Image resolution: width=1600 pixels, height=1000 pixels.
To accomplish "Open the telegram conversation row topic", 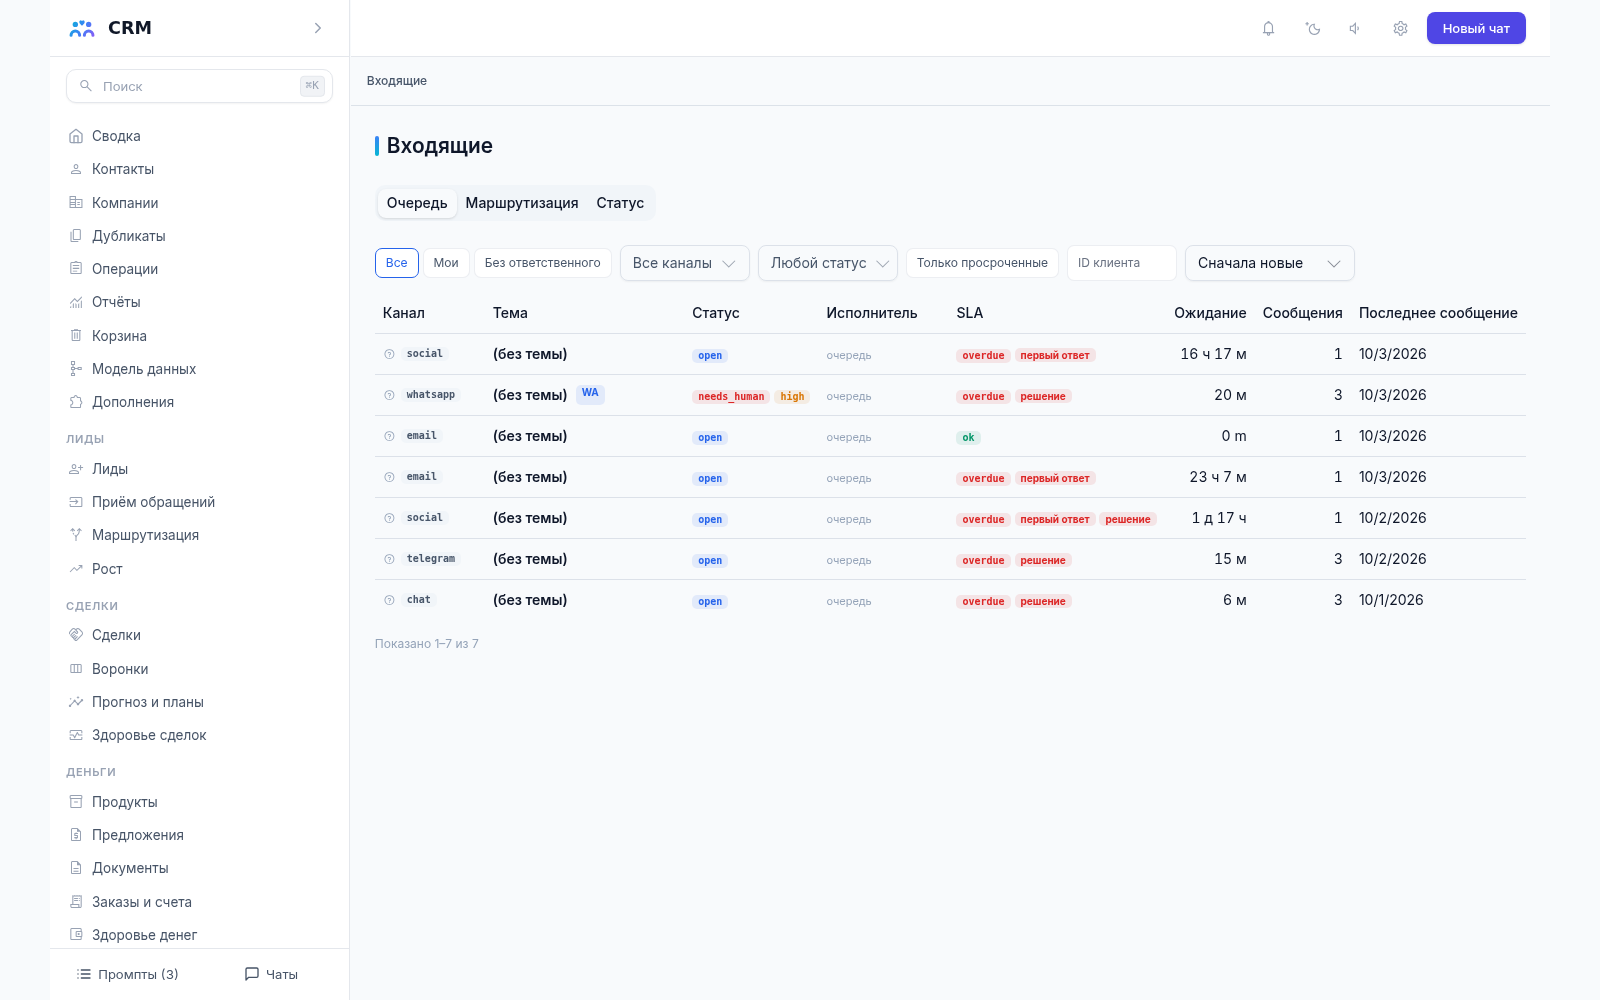I will pyautogui.click(x=530, y=559).
